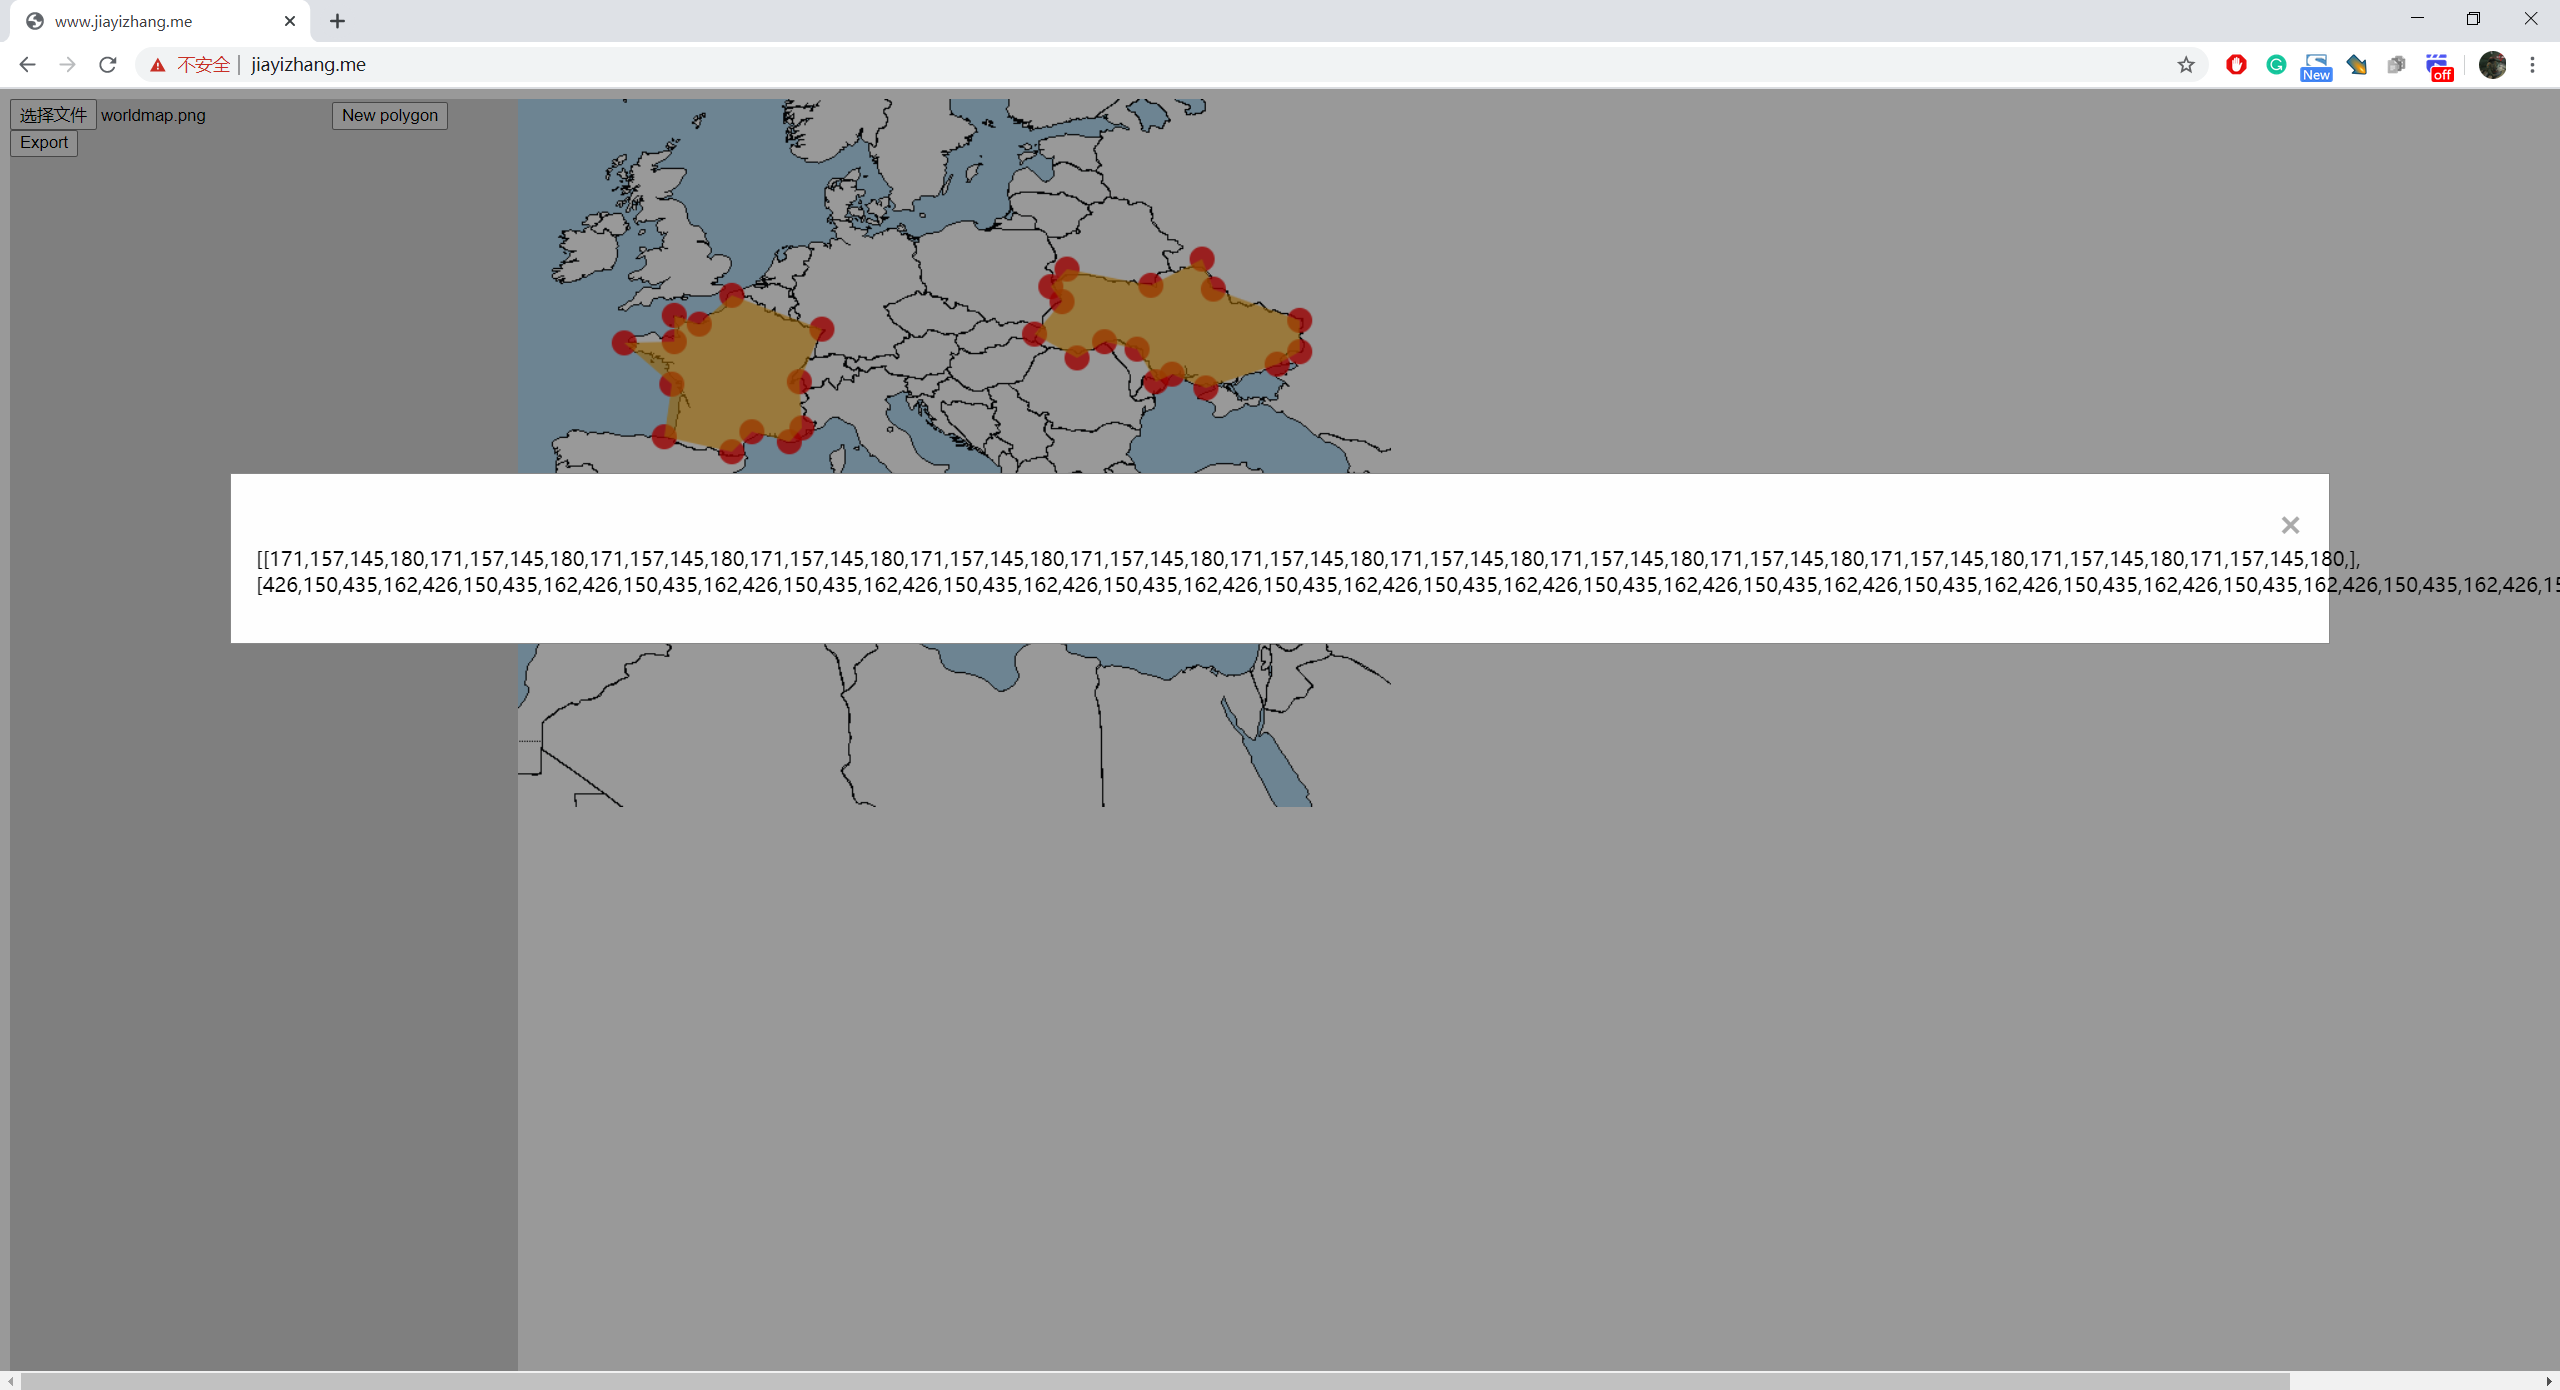Click the New polygon button
2560x1390 pixels.
[389, 115]
